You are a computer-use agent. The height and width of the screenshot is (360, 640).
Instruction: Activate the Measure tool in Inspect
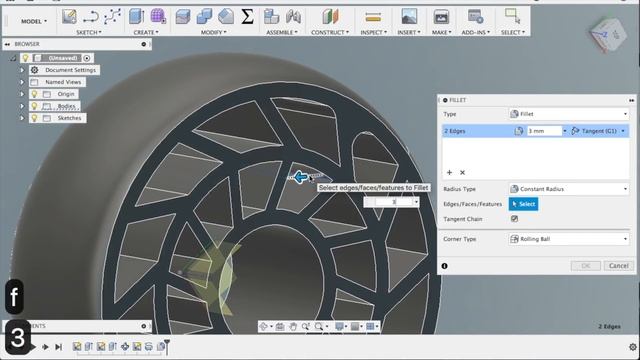coord(373,17)
